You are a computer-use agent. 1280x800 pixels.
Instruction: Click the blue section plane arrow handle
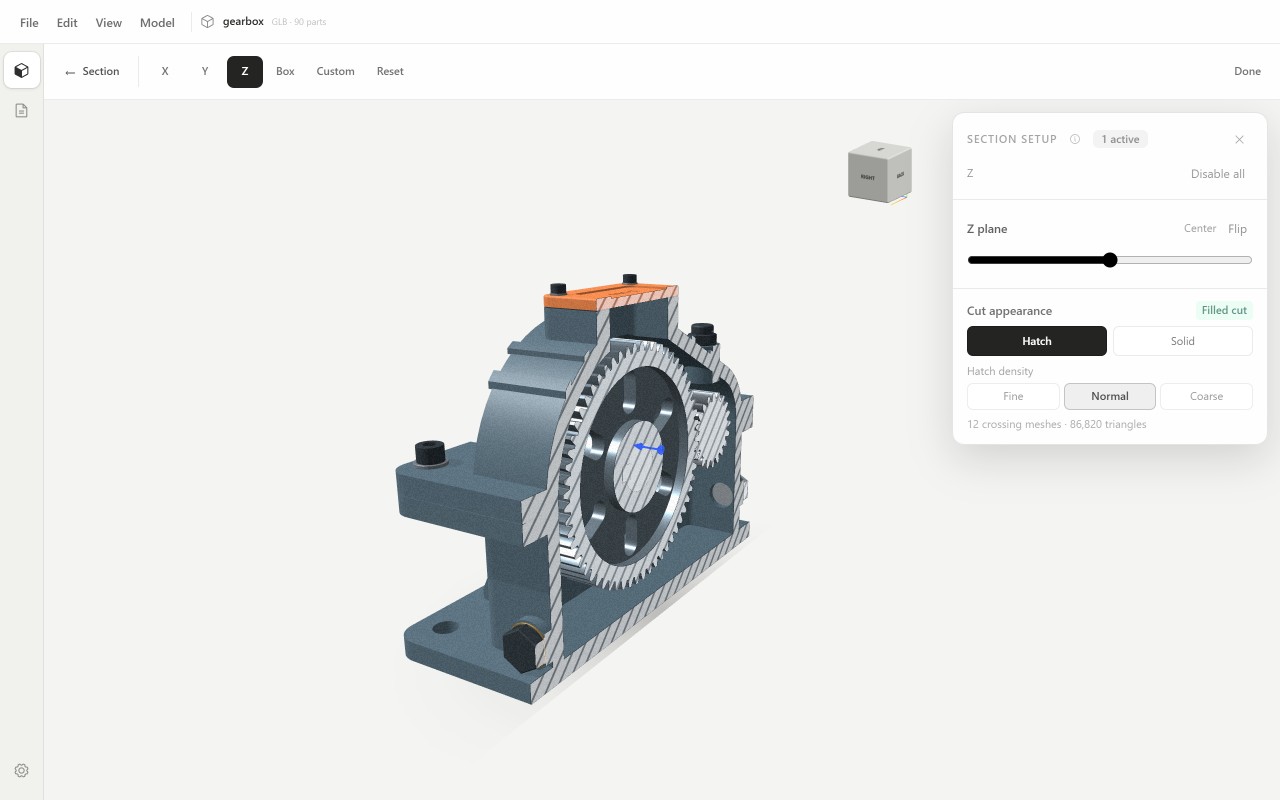tap(649, 448)
